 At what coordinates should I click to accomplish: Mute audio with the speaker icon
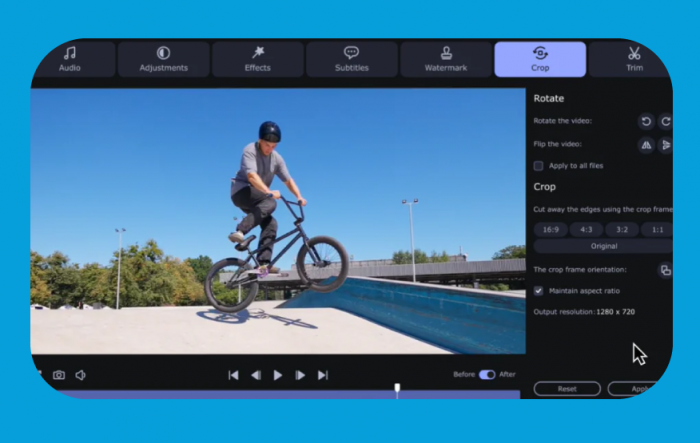[81, 375]
